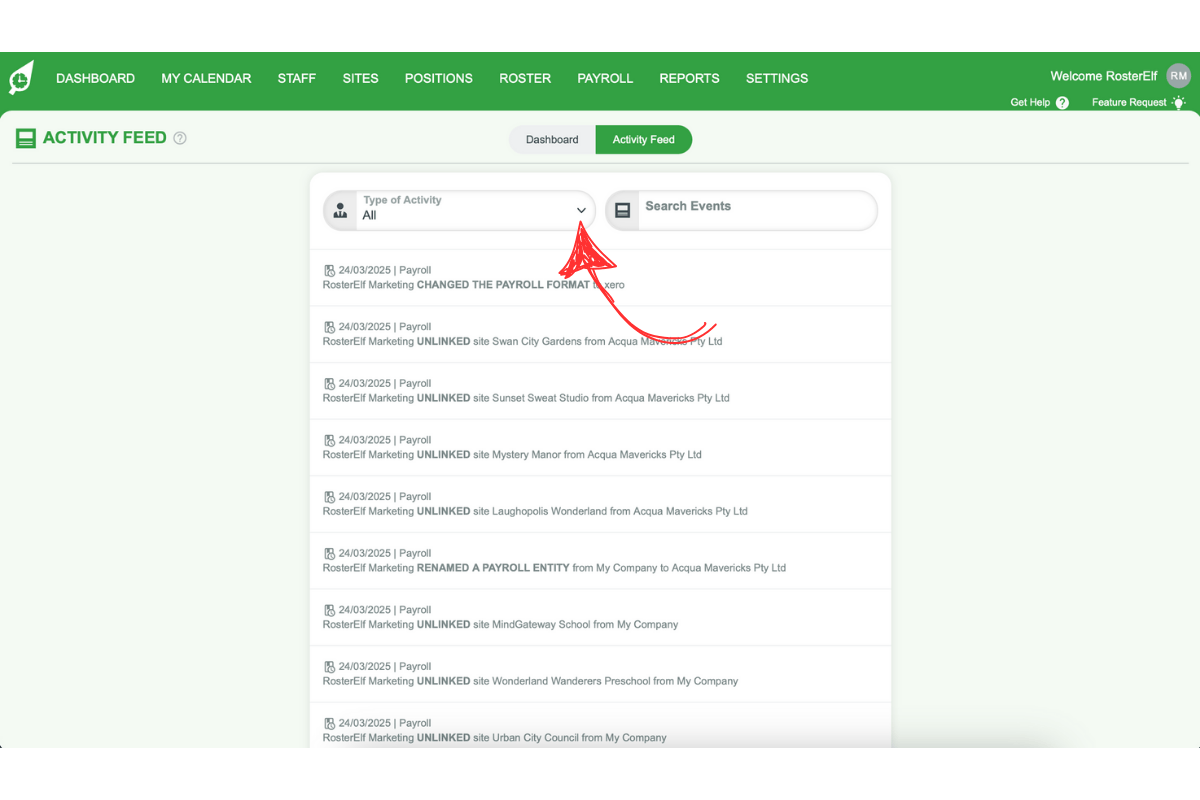Click the calendar icon on the first payroll entry

(x=330, y=269)
